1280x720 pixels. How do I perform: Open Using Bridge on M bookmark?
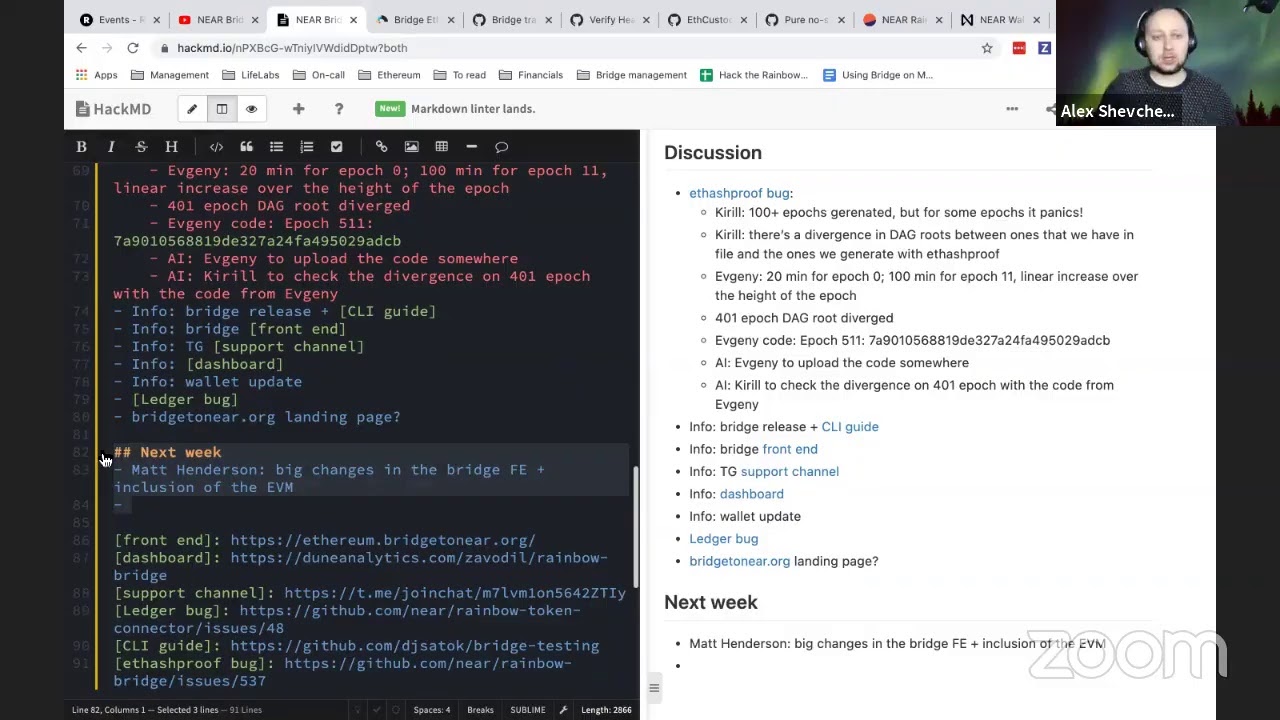(x=878, y=75)
